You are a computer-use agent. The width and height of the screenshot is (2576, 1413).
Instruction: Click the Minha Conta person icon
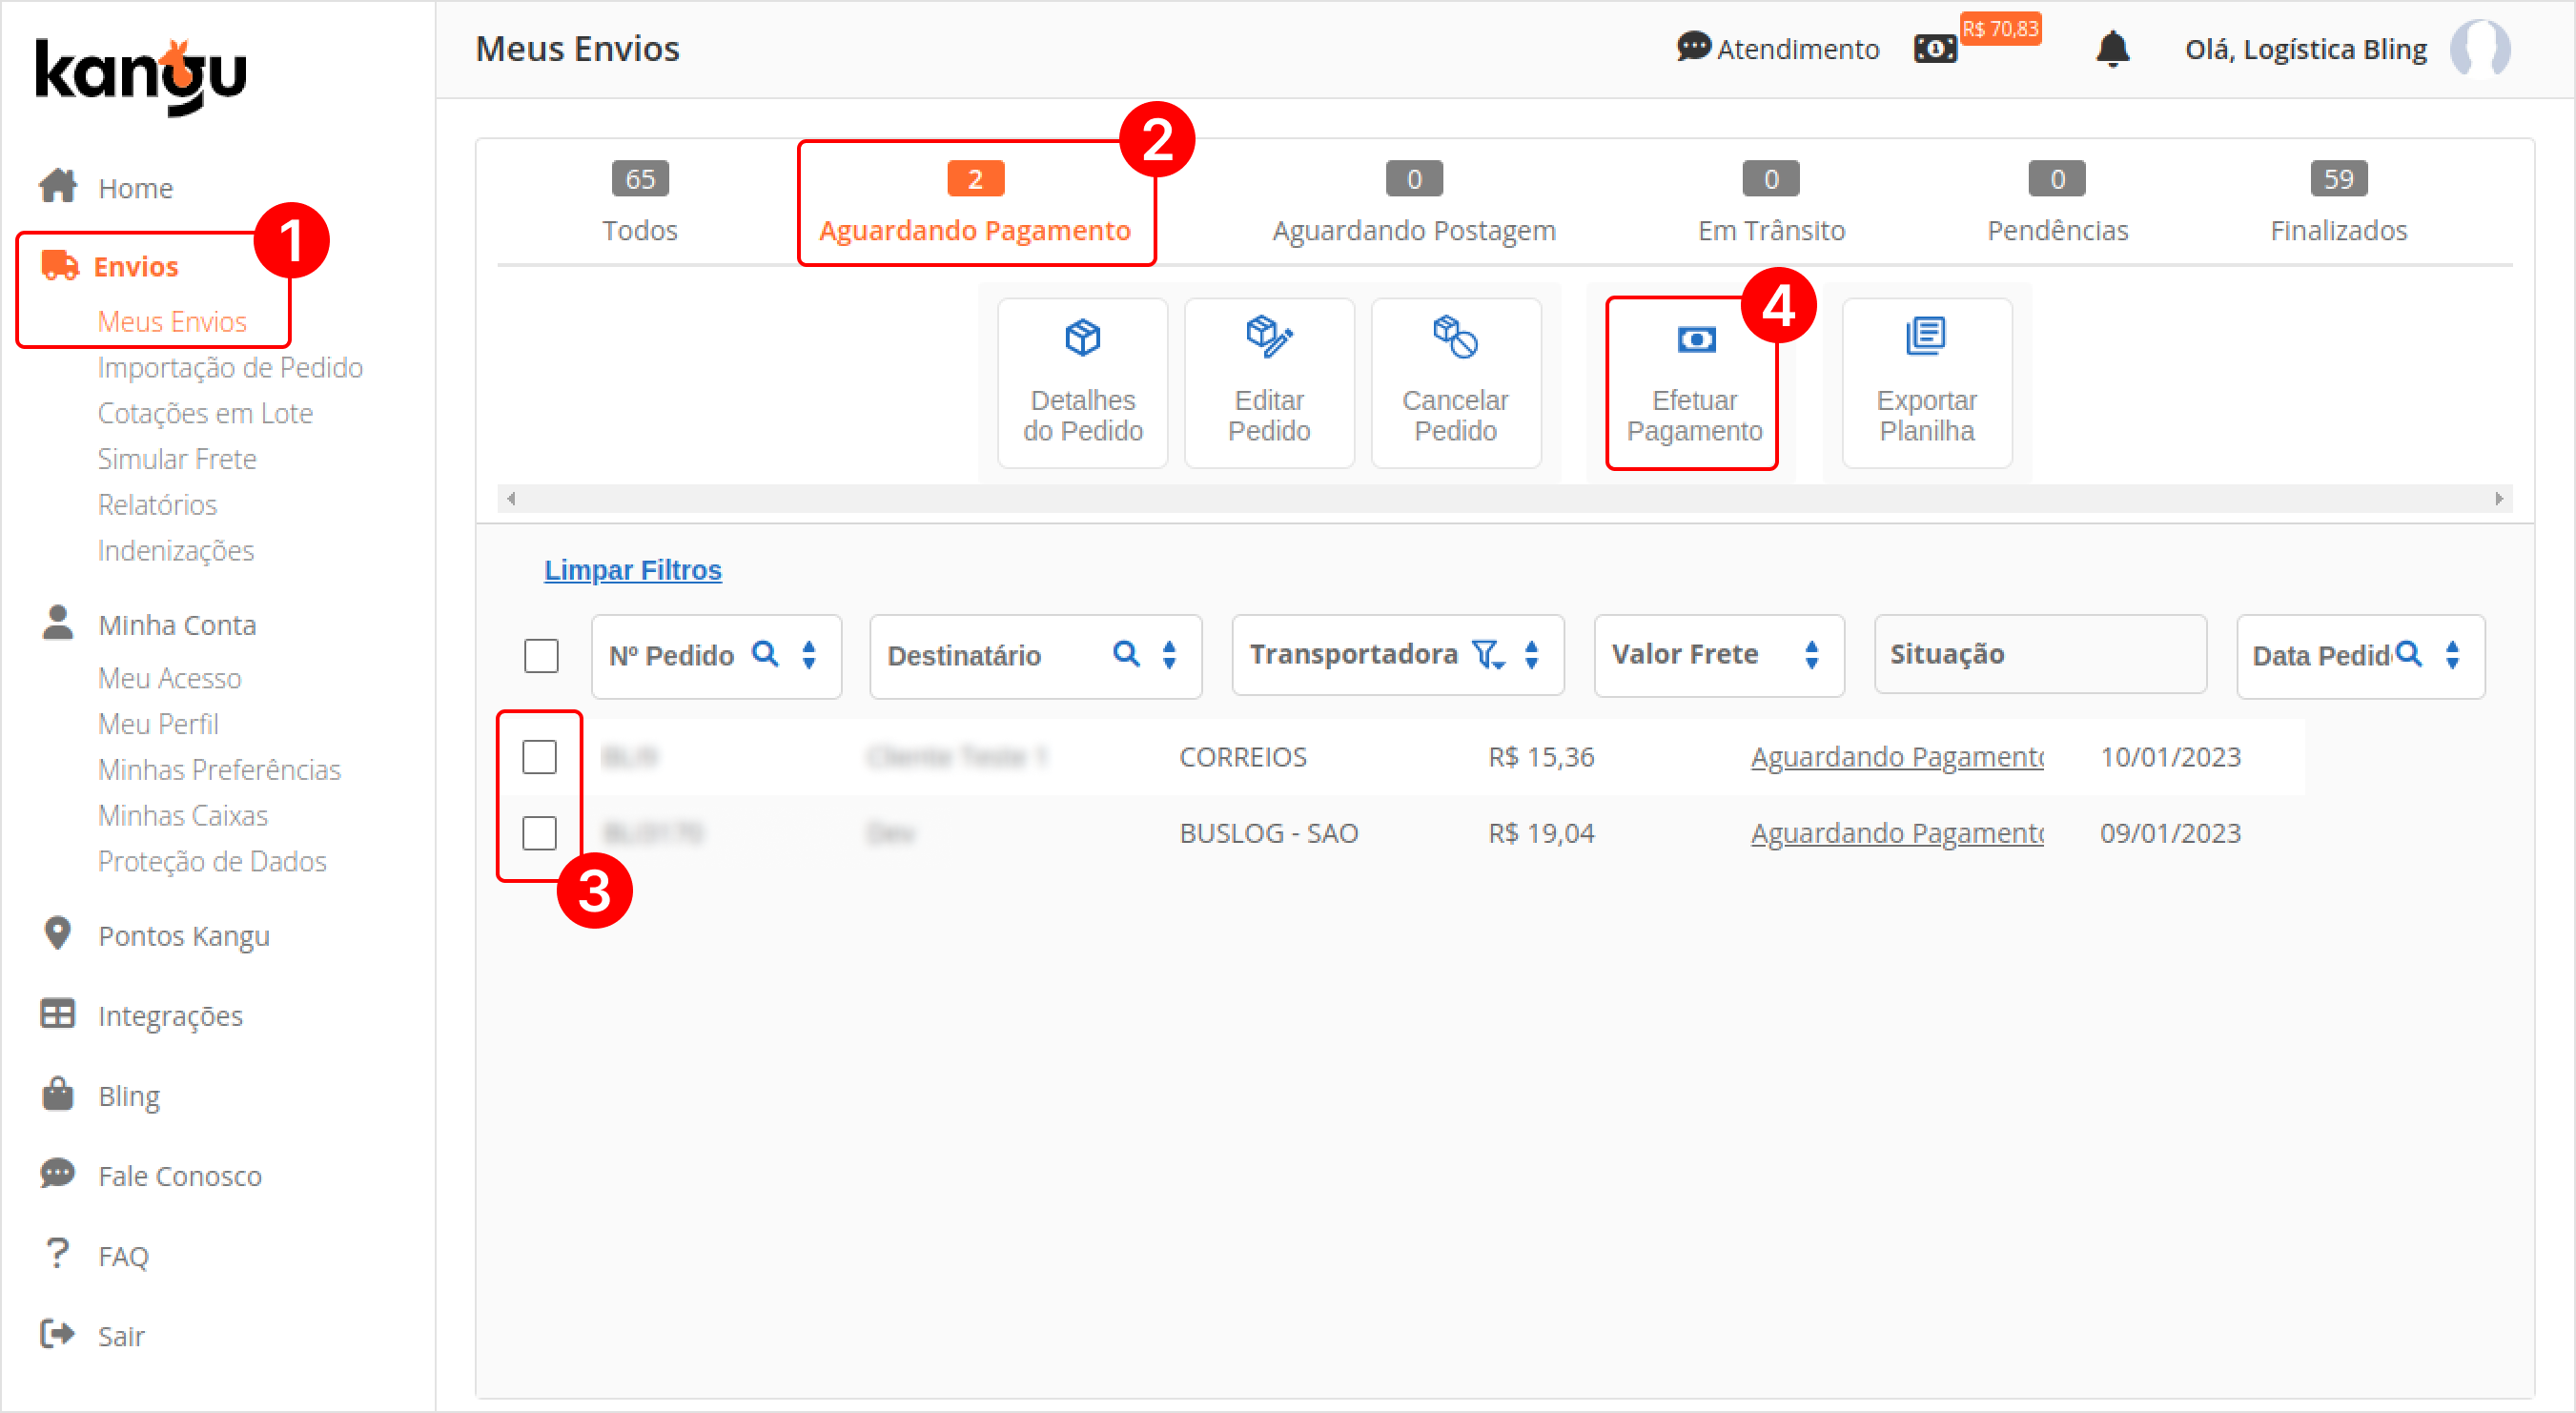[58, 622]
